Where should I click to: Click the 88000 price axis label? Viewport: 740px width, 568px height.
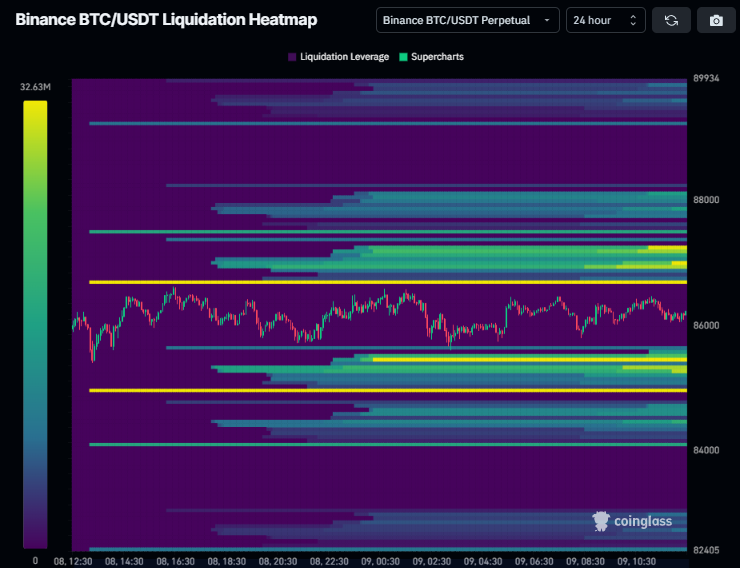click(706, 200)
